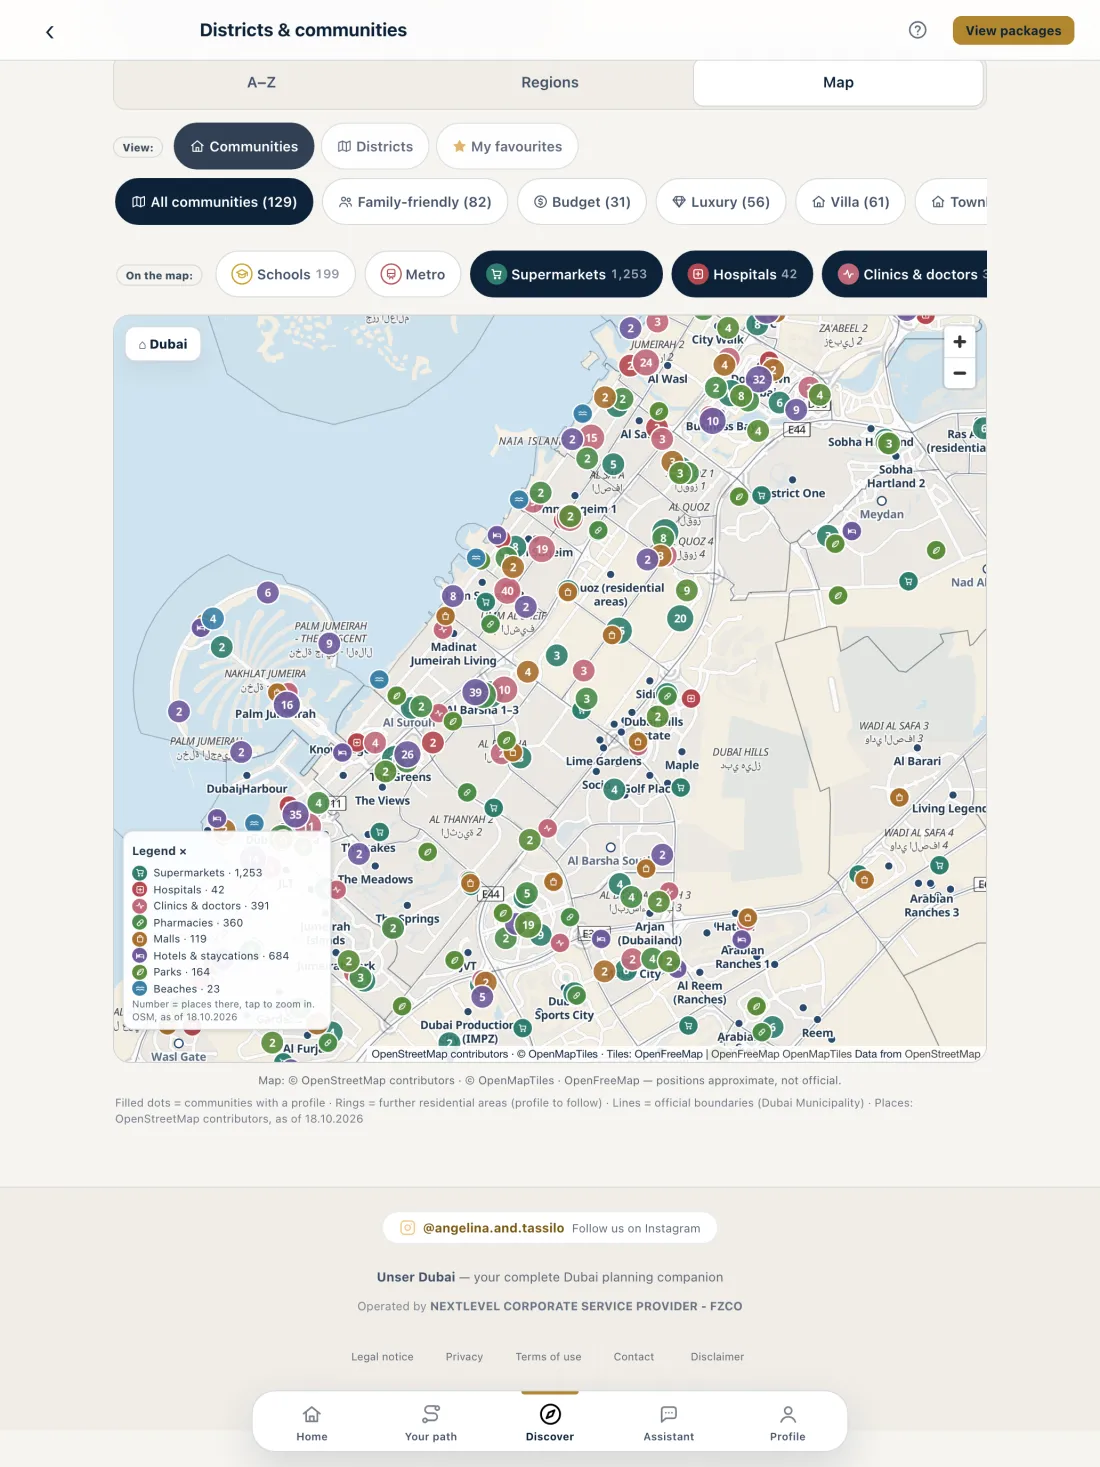Switch to the Regions tab
Image resolution: width=1100 pixels, height=1467 pixels.
(550, 83)
